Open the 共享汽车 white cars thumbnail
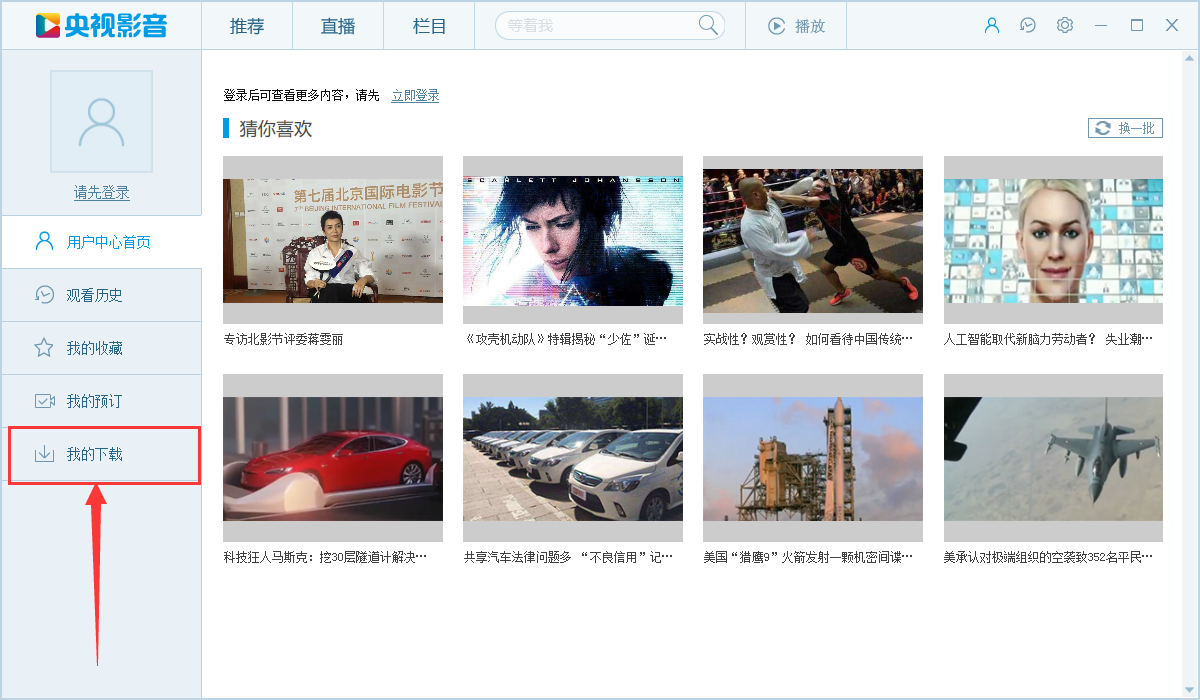 tap(573, 458)
